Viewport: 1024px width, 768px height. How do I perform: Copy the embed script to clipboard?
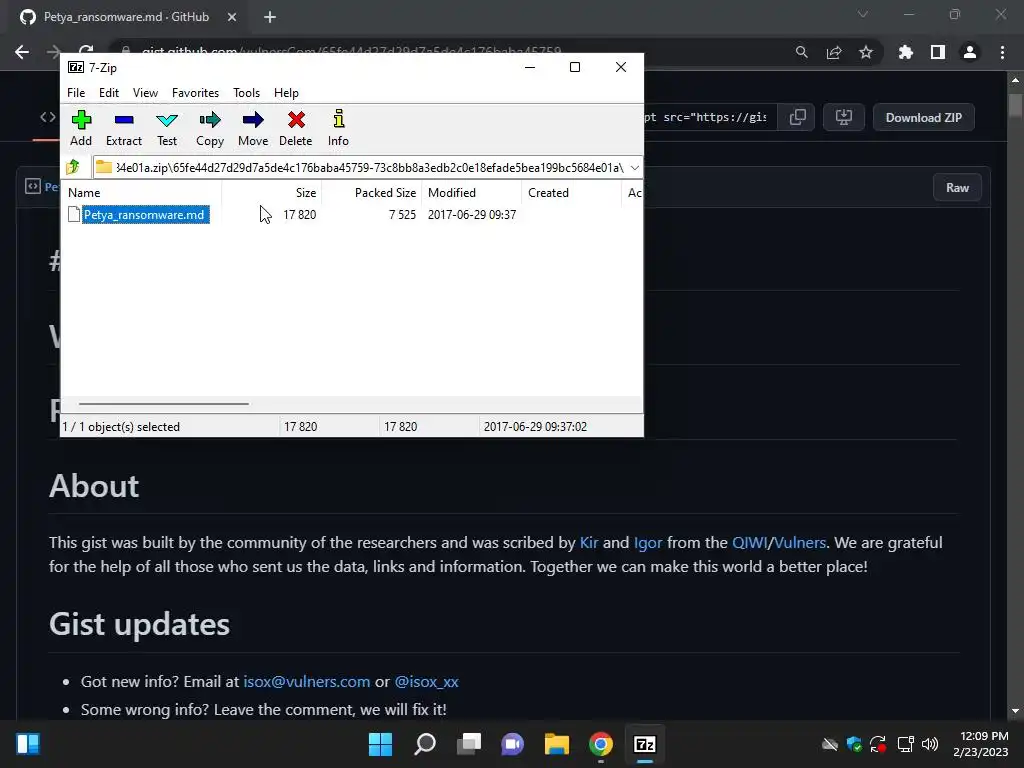point(797,118)
